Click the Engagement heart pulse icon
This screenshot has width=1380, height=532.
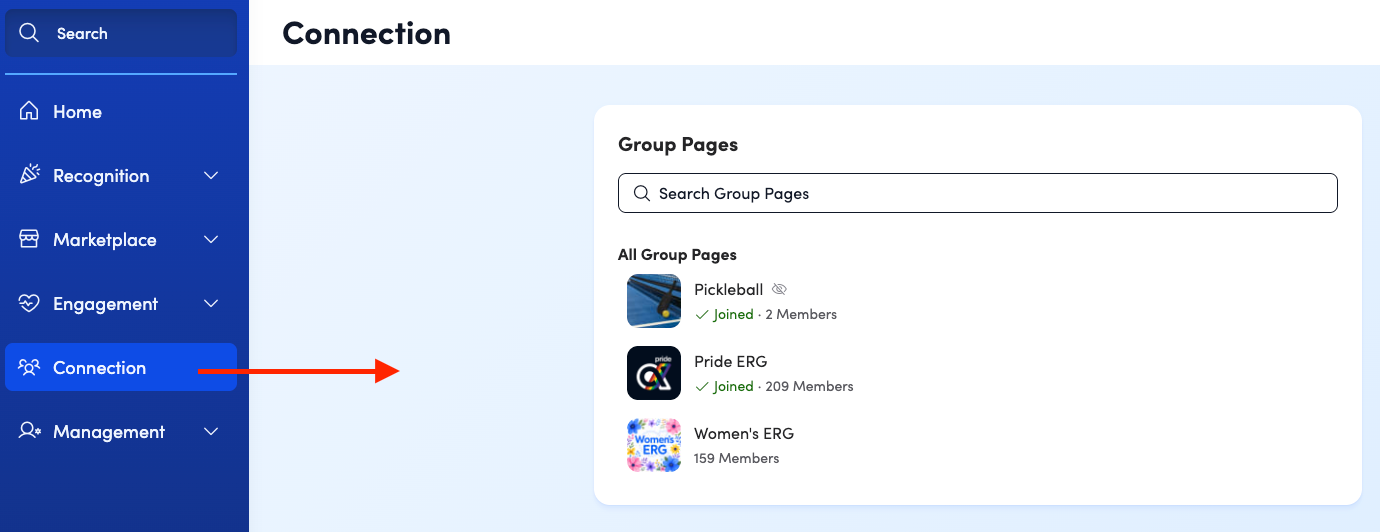29,303
